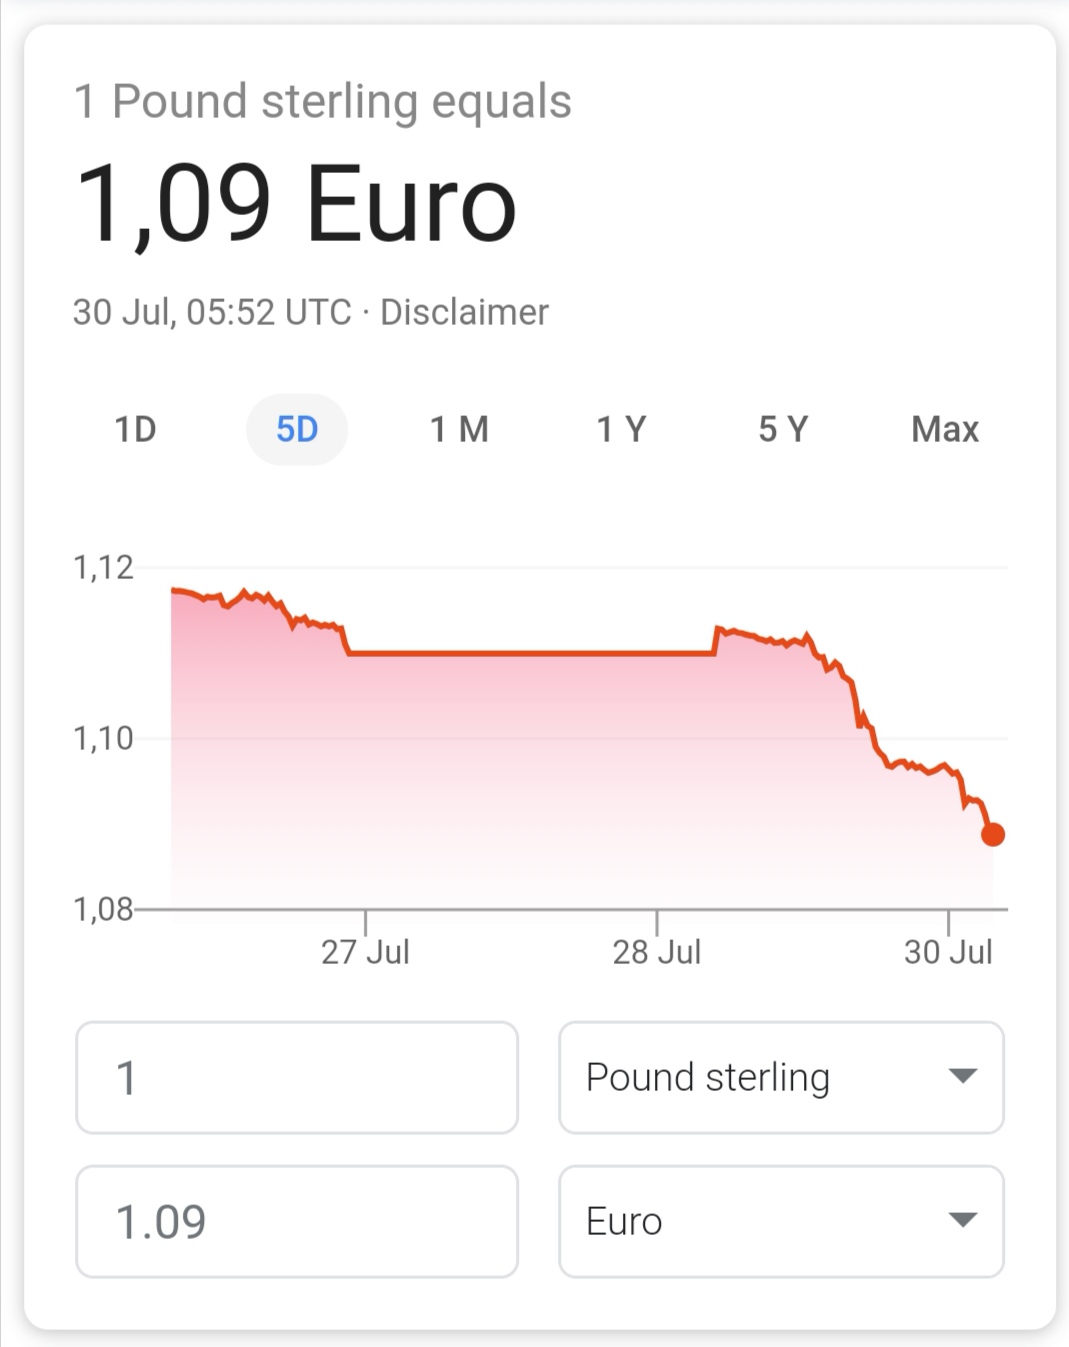The width and height of the screenshot is (1069, 1347).
Task: Focus the Pound sterling amount field
Action: point(297,1077)
